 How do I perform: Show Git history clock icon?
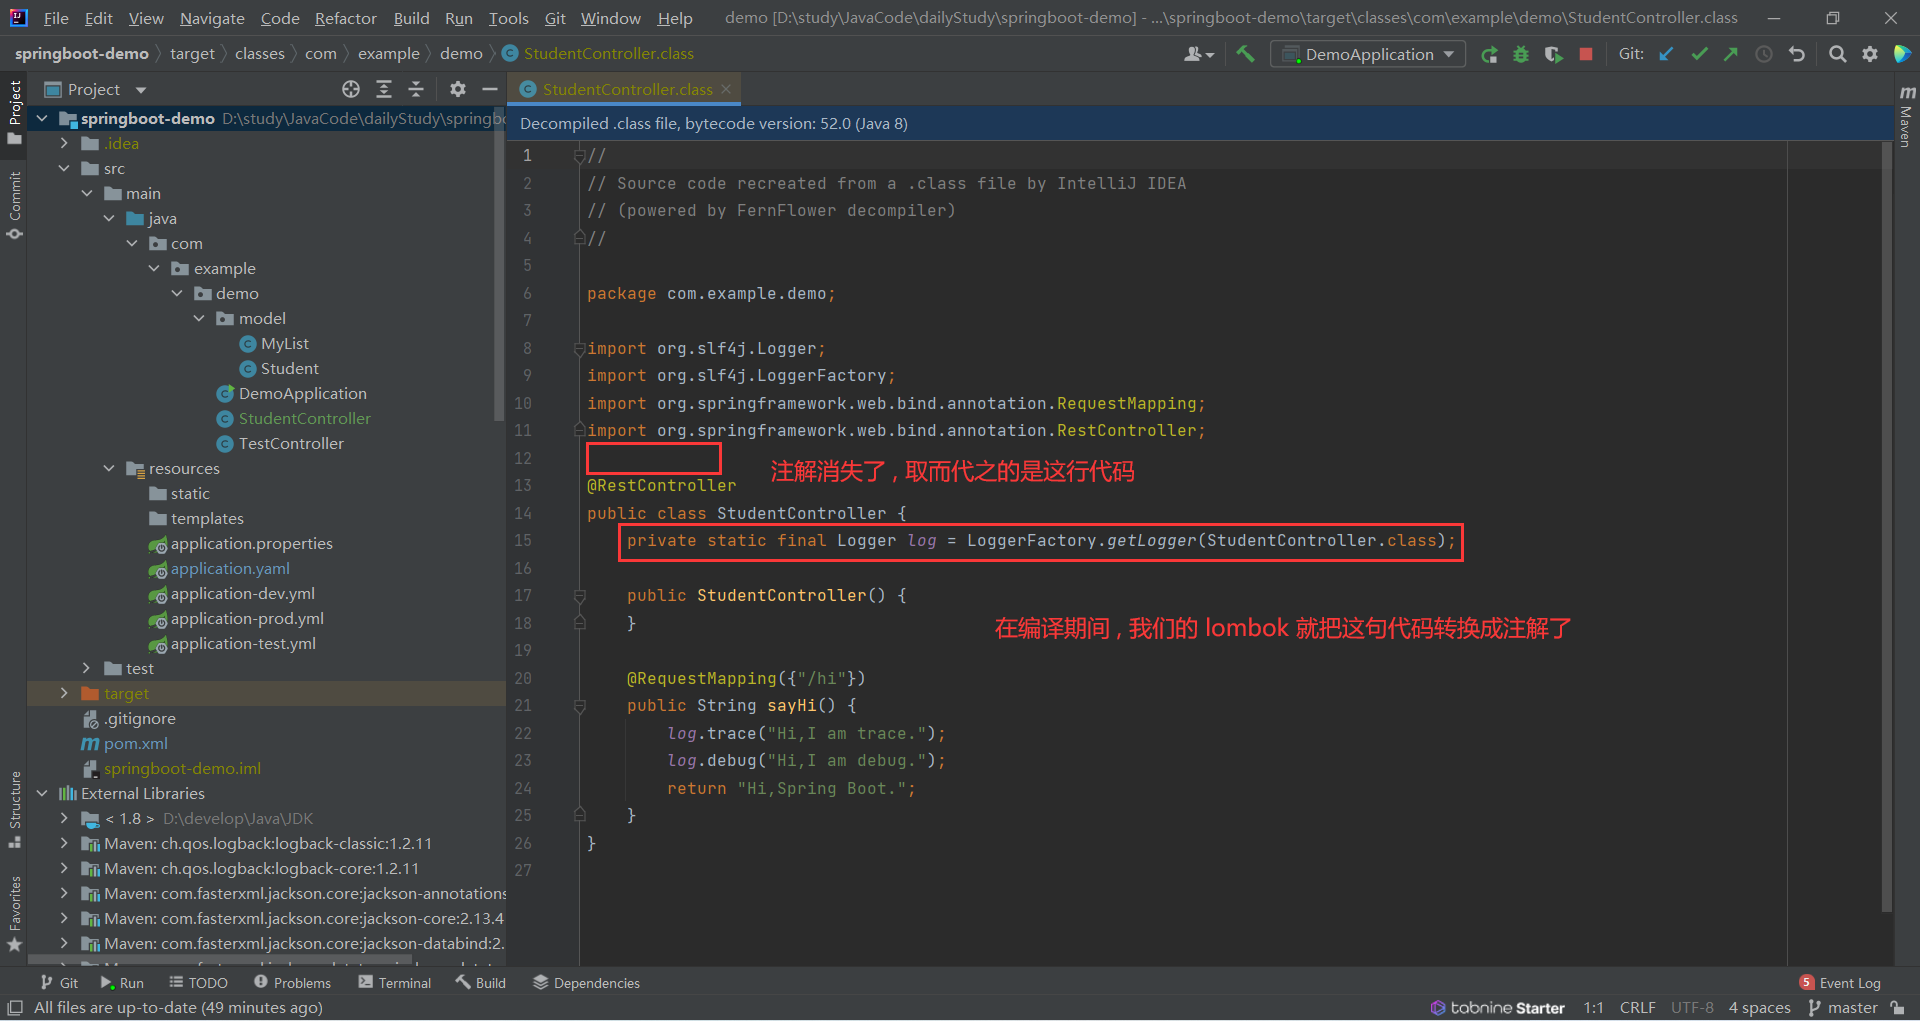pyautogui.click(x=1764, y=54)
